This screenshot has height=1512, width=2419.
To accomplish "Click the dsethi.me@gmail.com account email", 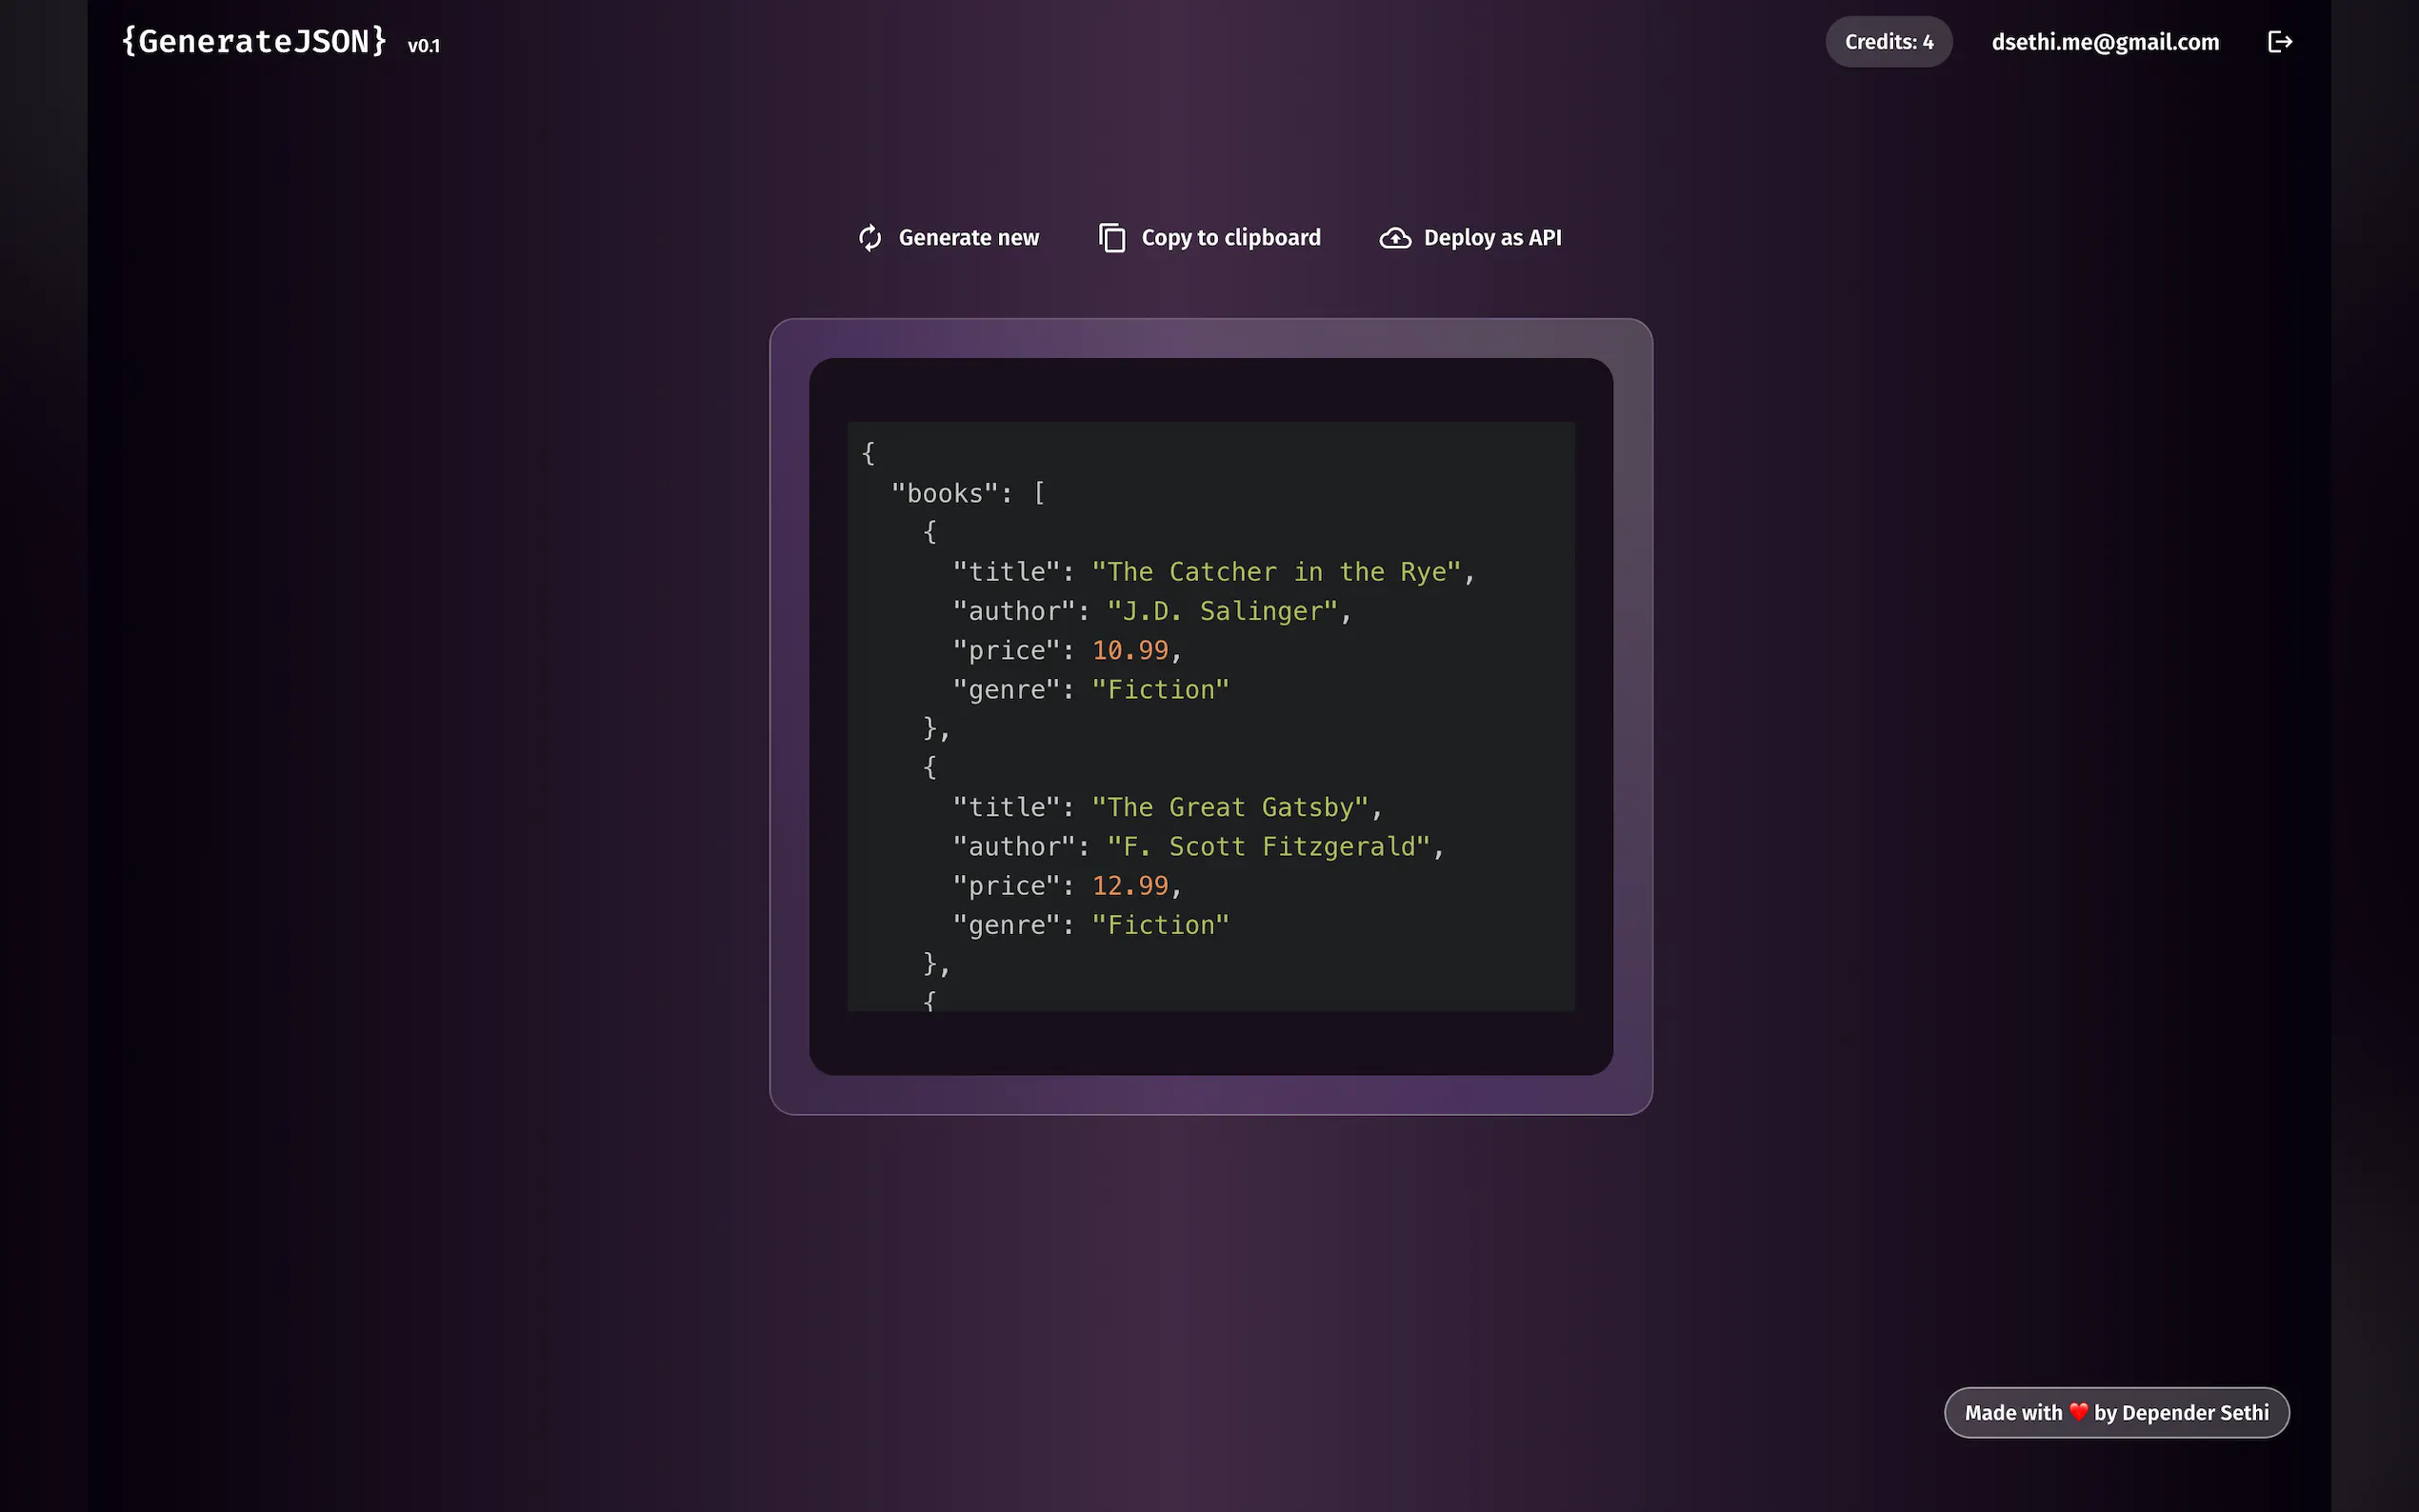I will click(x=2104, y=42).
